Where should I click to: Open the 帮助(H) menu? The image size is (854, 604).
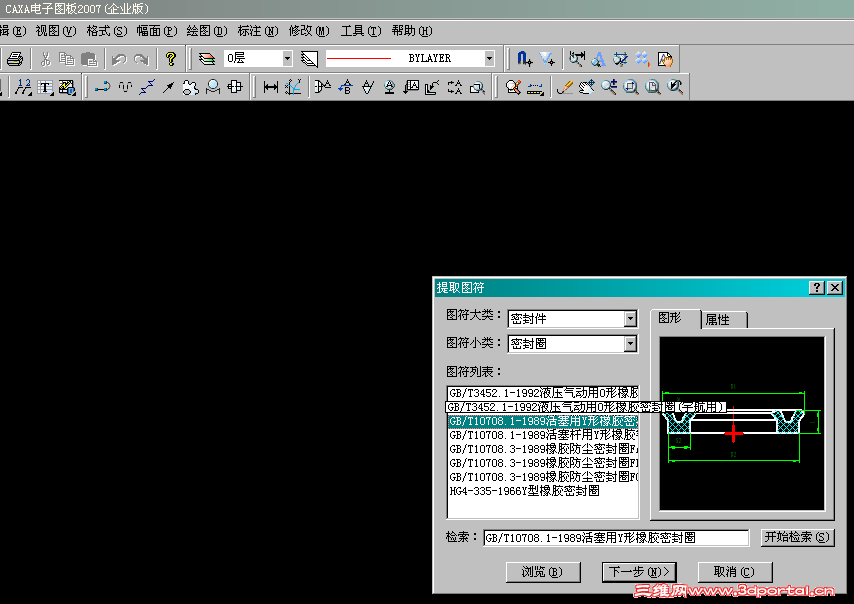[x=412, y=31]
